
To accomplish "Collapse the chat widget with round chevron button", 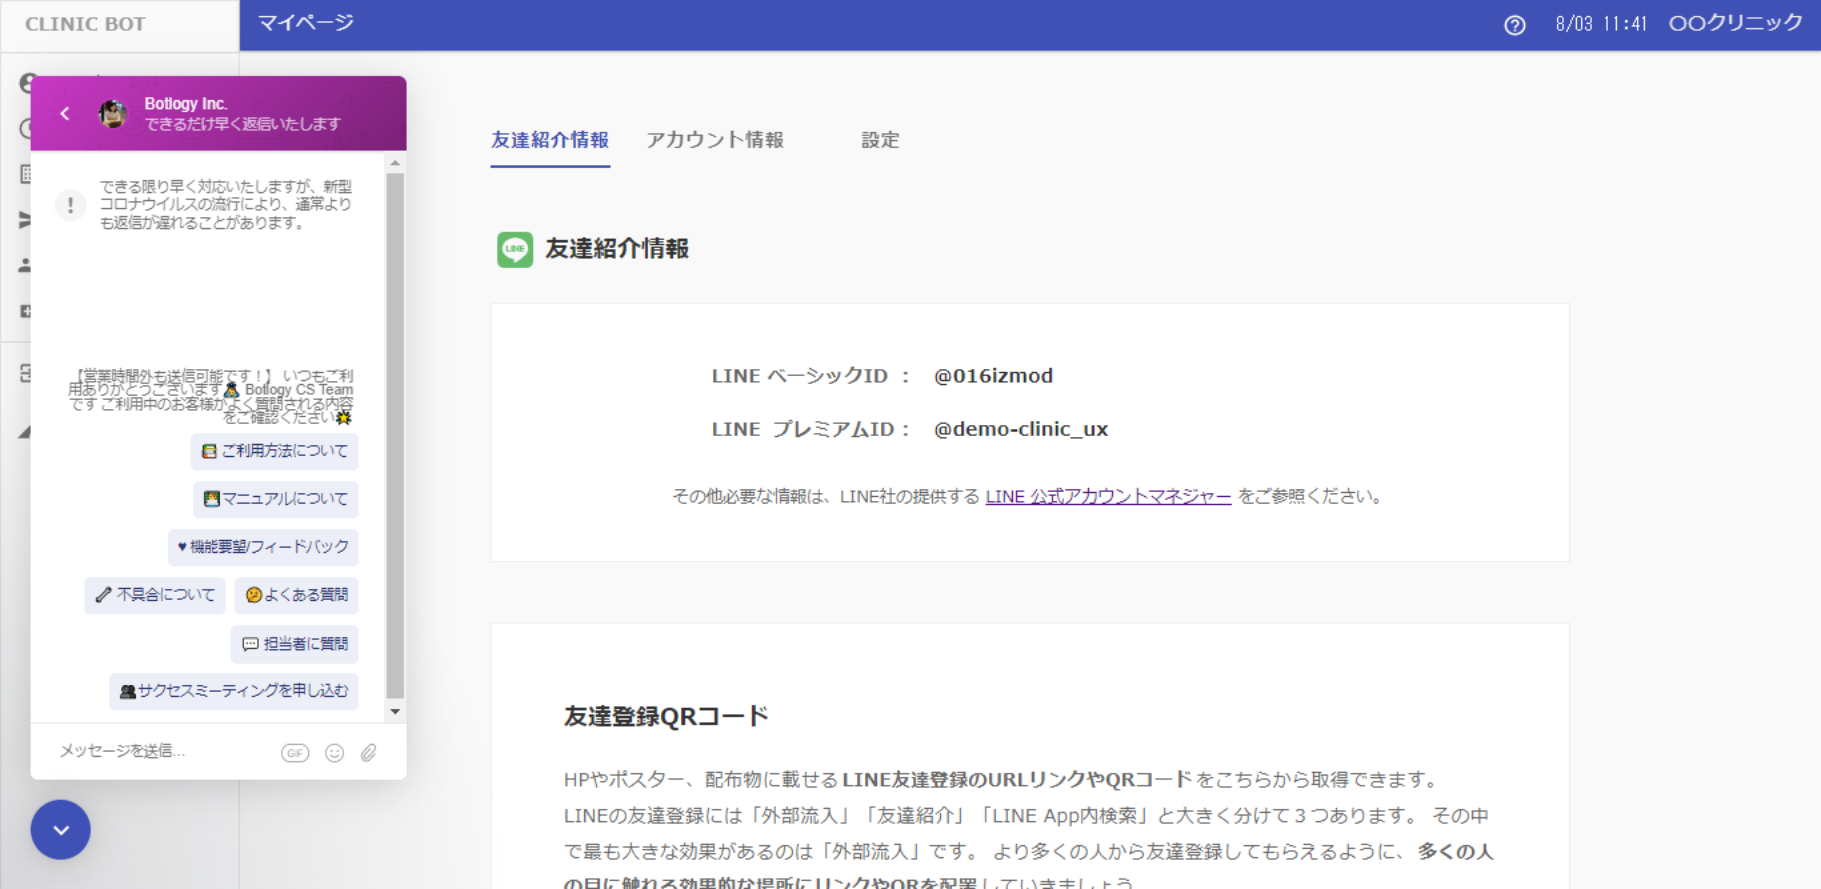I will [x=61, y=830].
